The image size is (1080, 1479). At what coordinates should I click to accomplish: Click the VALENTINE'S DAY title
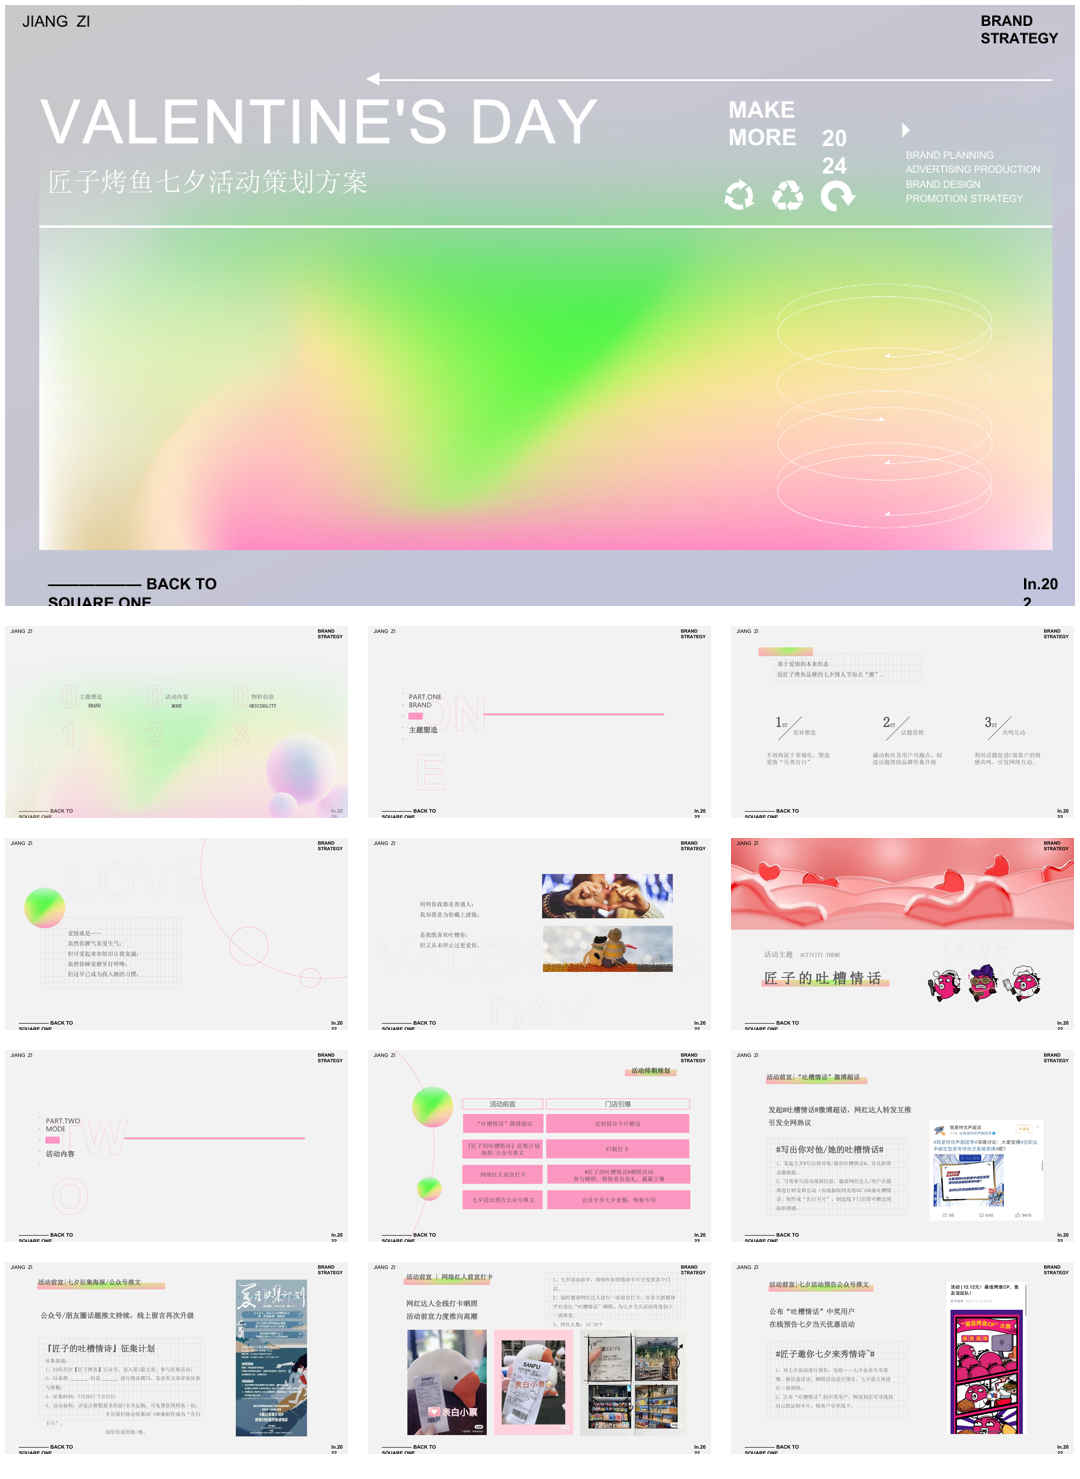319,122
